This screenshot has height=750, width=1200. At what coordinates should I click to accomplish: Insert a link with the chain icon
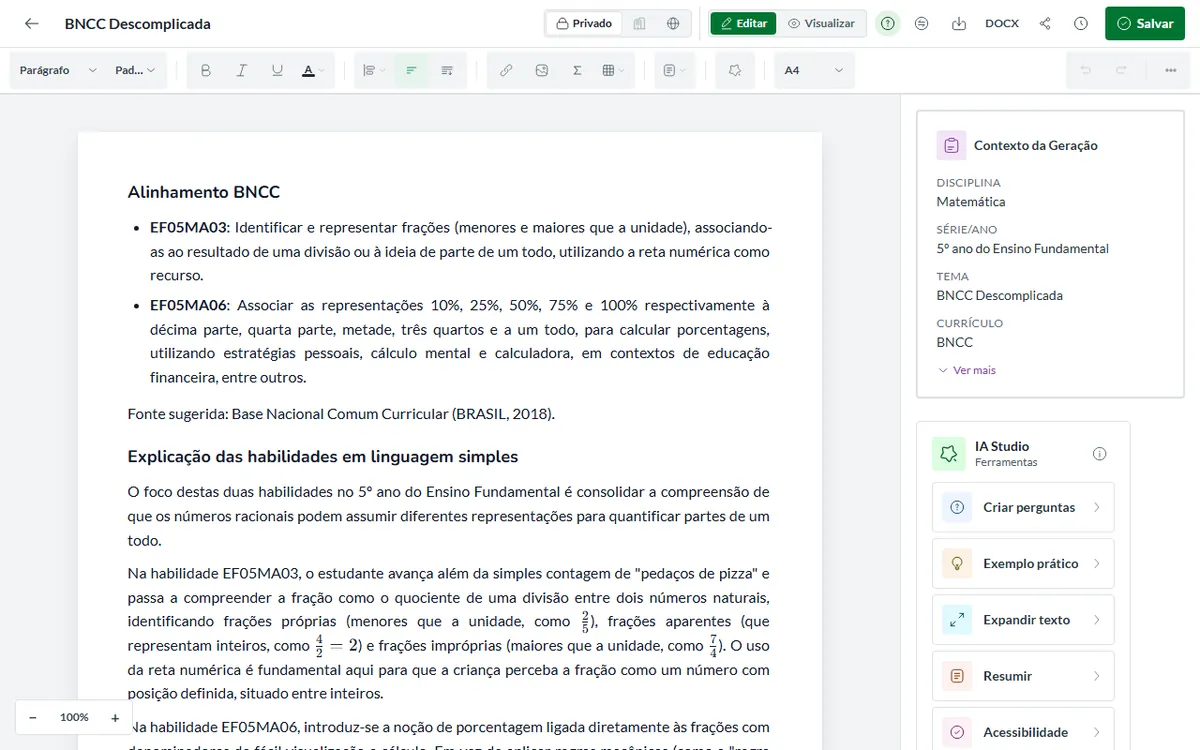[x=506, y=70]
